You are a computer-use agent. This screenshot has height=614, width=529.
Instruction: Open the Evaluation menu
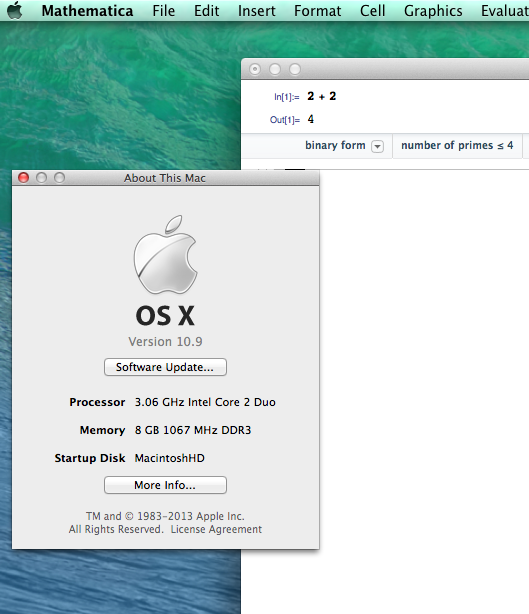point(505,11)
